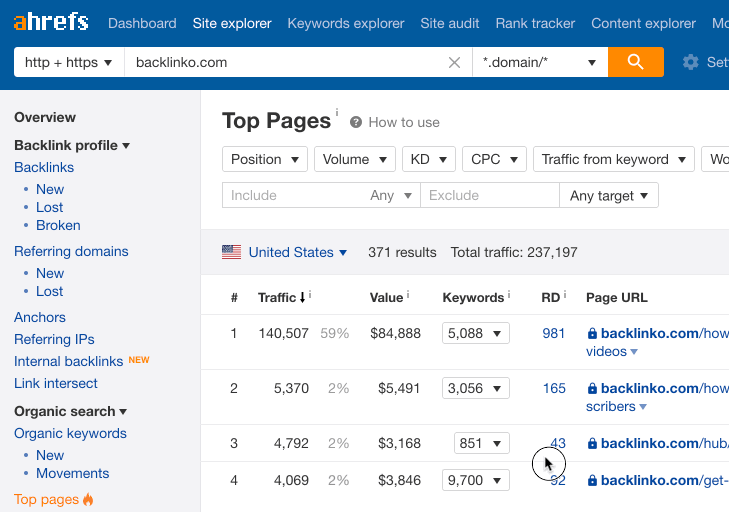Open the United States country selector
The height and width of the screenshot is (512, 729).
tap(298, 252)
